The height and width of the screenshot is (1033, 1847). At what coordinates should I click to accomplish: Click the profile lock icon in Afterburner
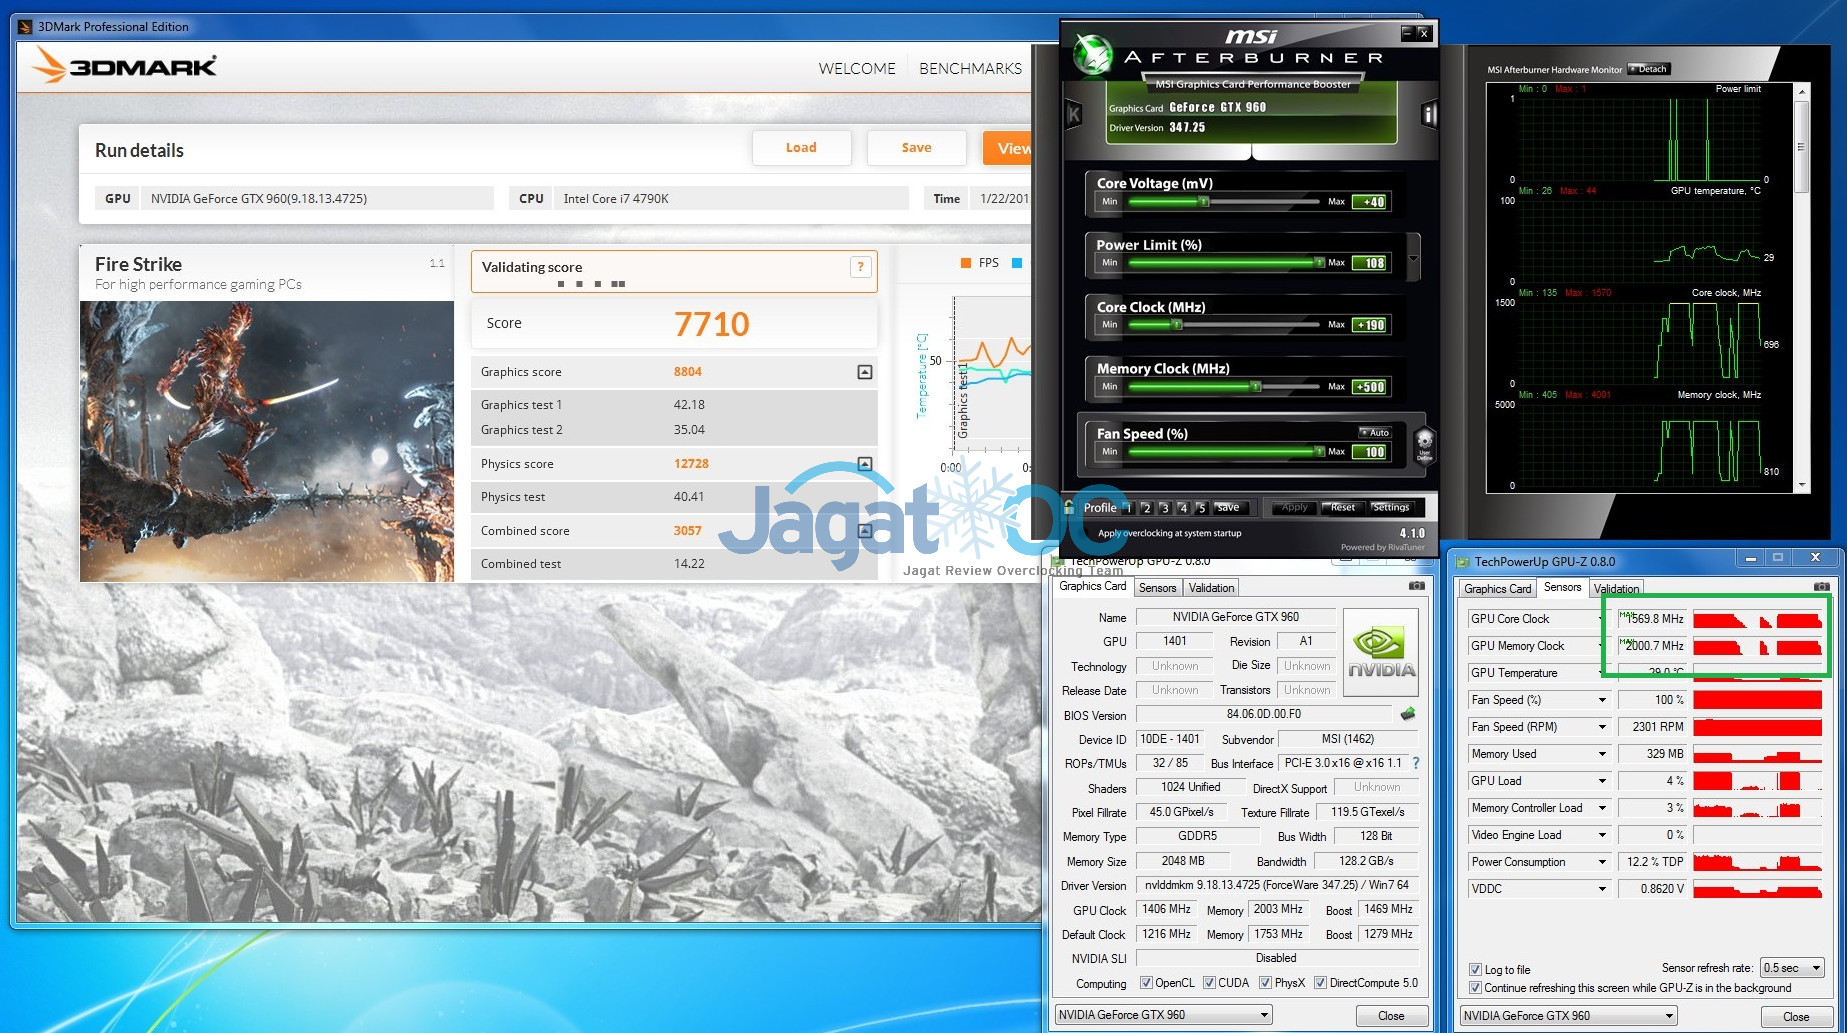point(1069,507)
